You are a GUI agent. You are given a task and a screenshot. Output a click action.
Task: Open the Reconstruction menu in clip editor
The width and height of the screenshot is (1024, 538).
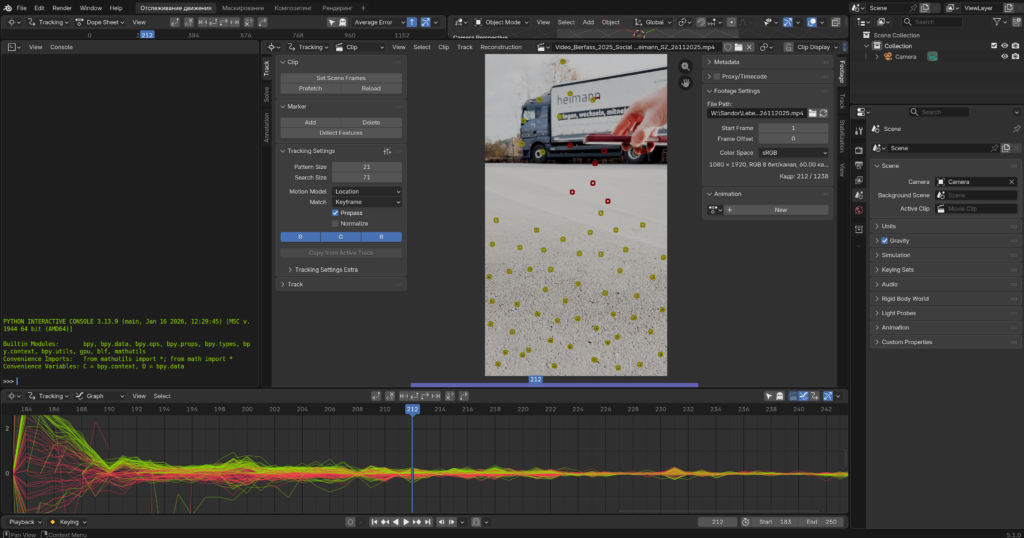[x=501, y=47]
